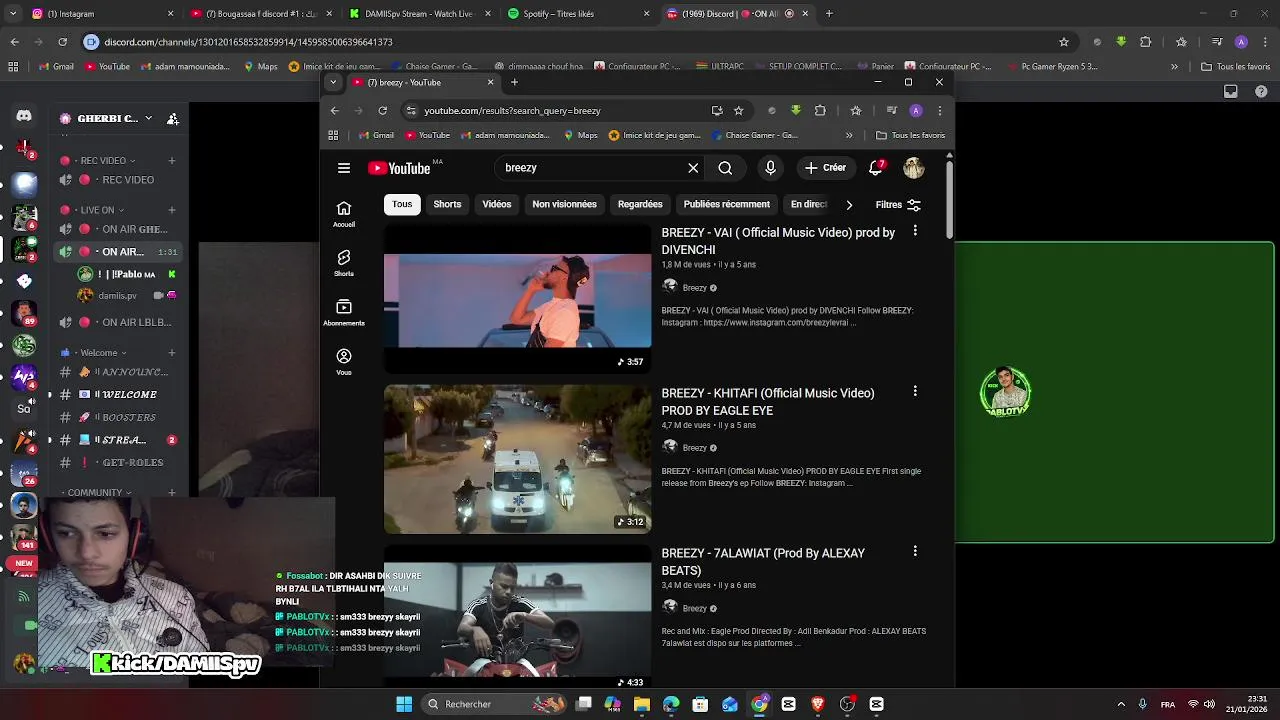Click the YouTube logo
This screenshot has width=1280, height=720.
400,168
